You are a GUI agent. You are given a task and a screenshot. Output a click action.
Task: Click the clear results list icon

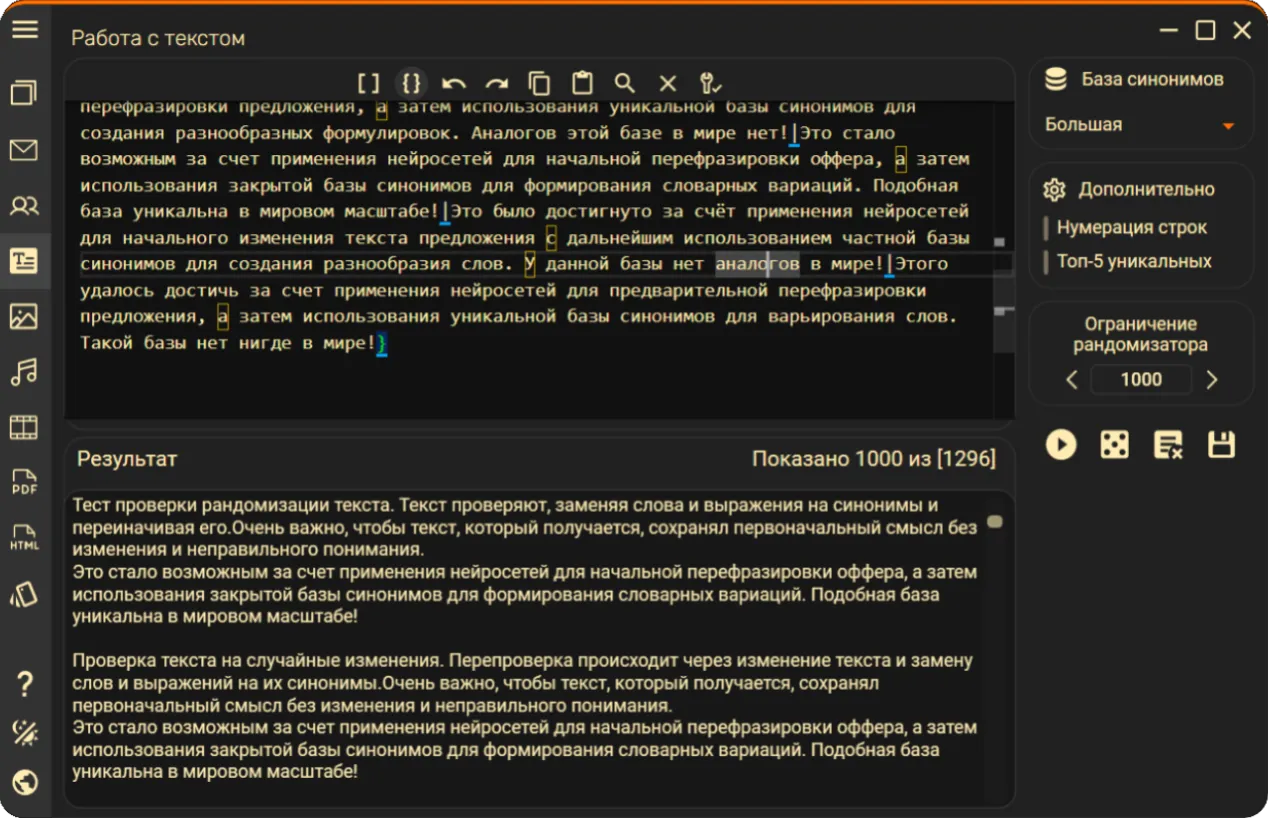point(1168,444)
